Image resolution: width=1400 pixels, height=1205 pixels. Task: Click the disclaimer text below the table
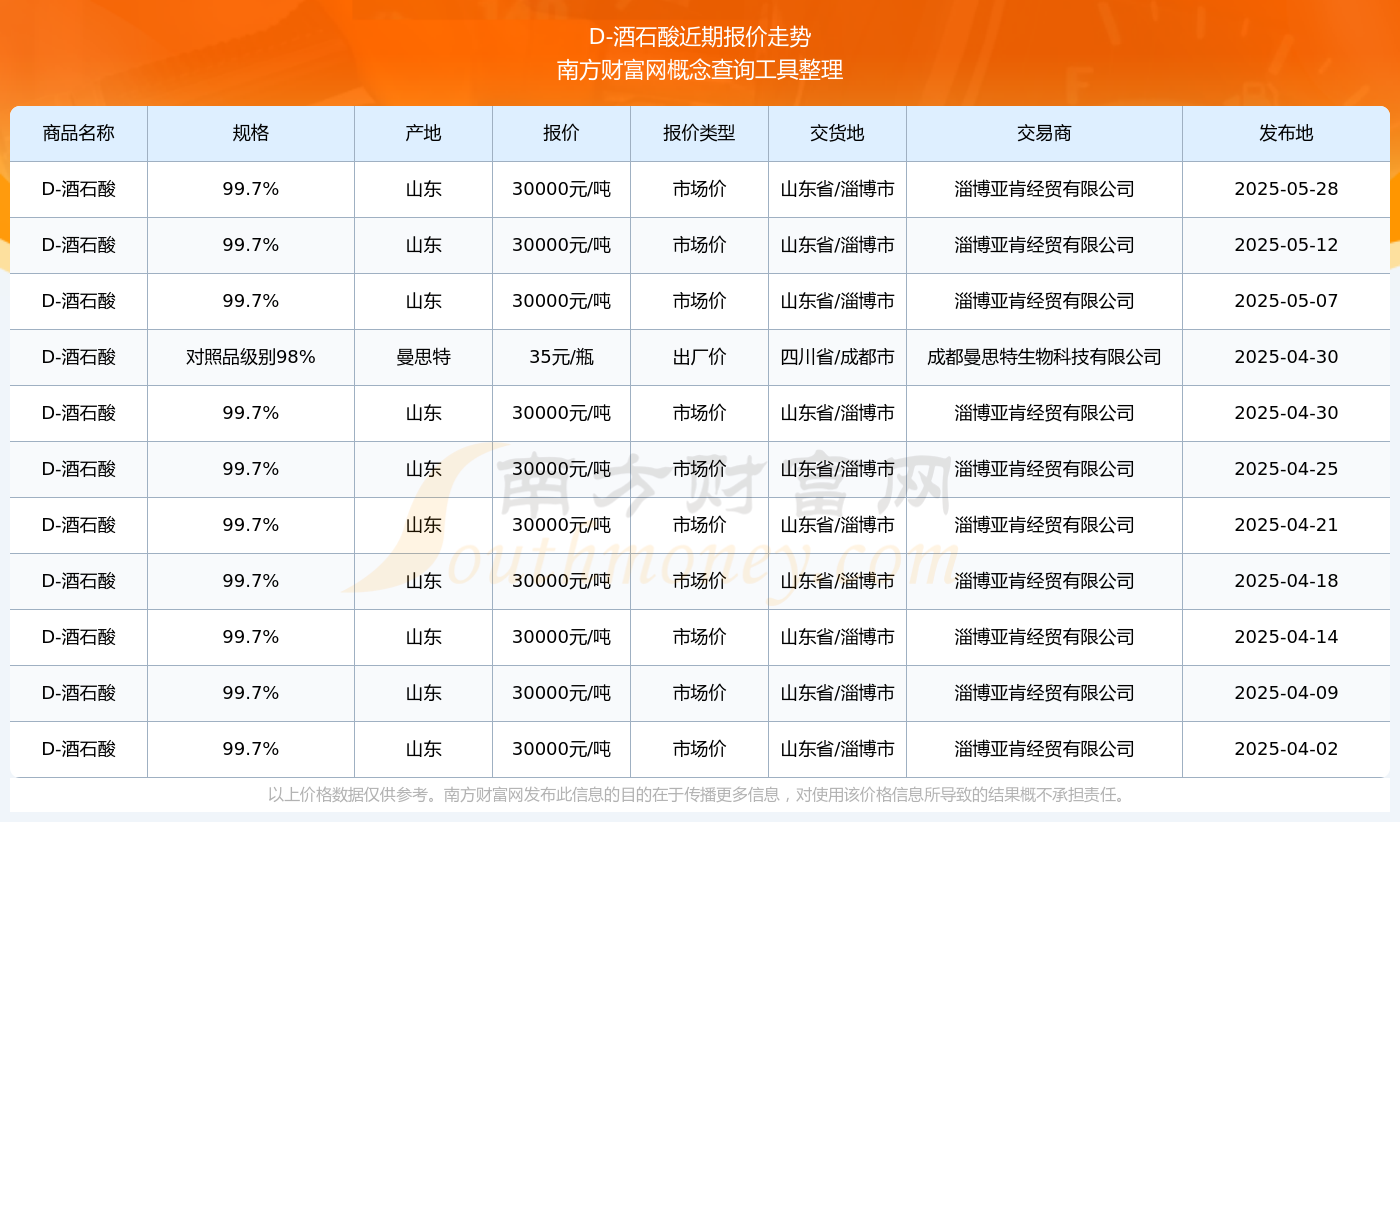pyautogui.click(x=700, y=795)
